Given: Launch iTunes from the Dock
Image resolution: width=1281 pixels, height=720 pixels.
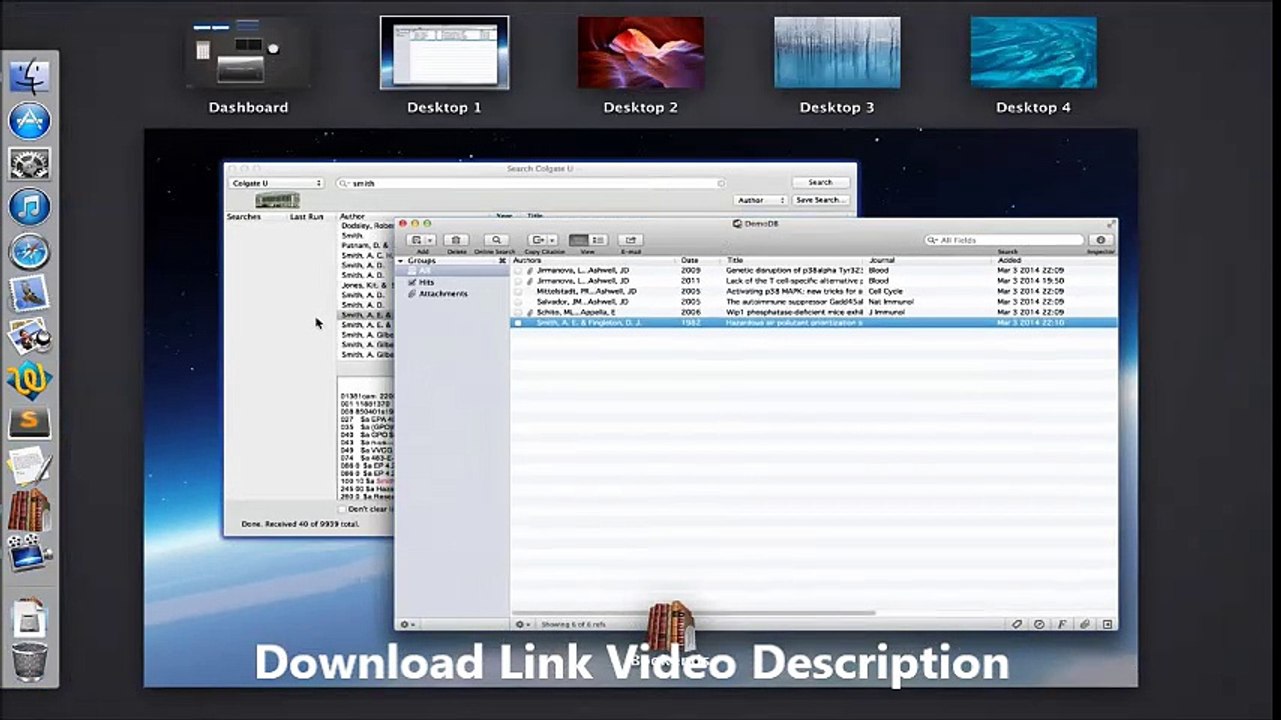Looking at the screenshot, I should tap(29, 207).
